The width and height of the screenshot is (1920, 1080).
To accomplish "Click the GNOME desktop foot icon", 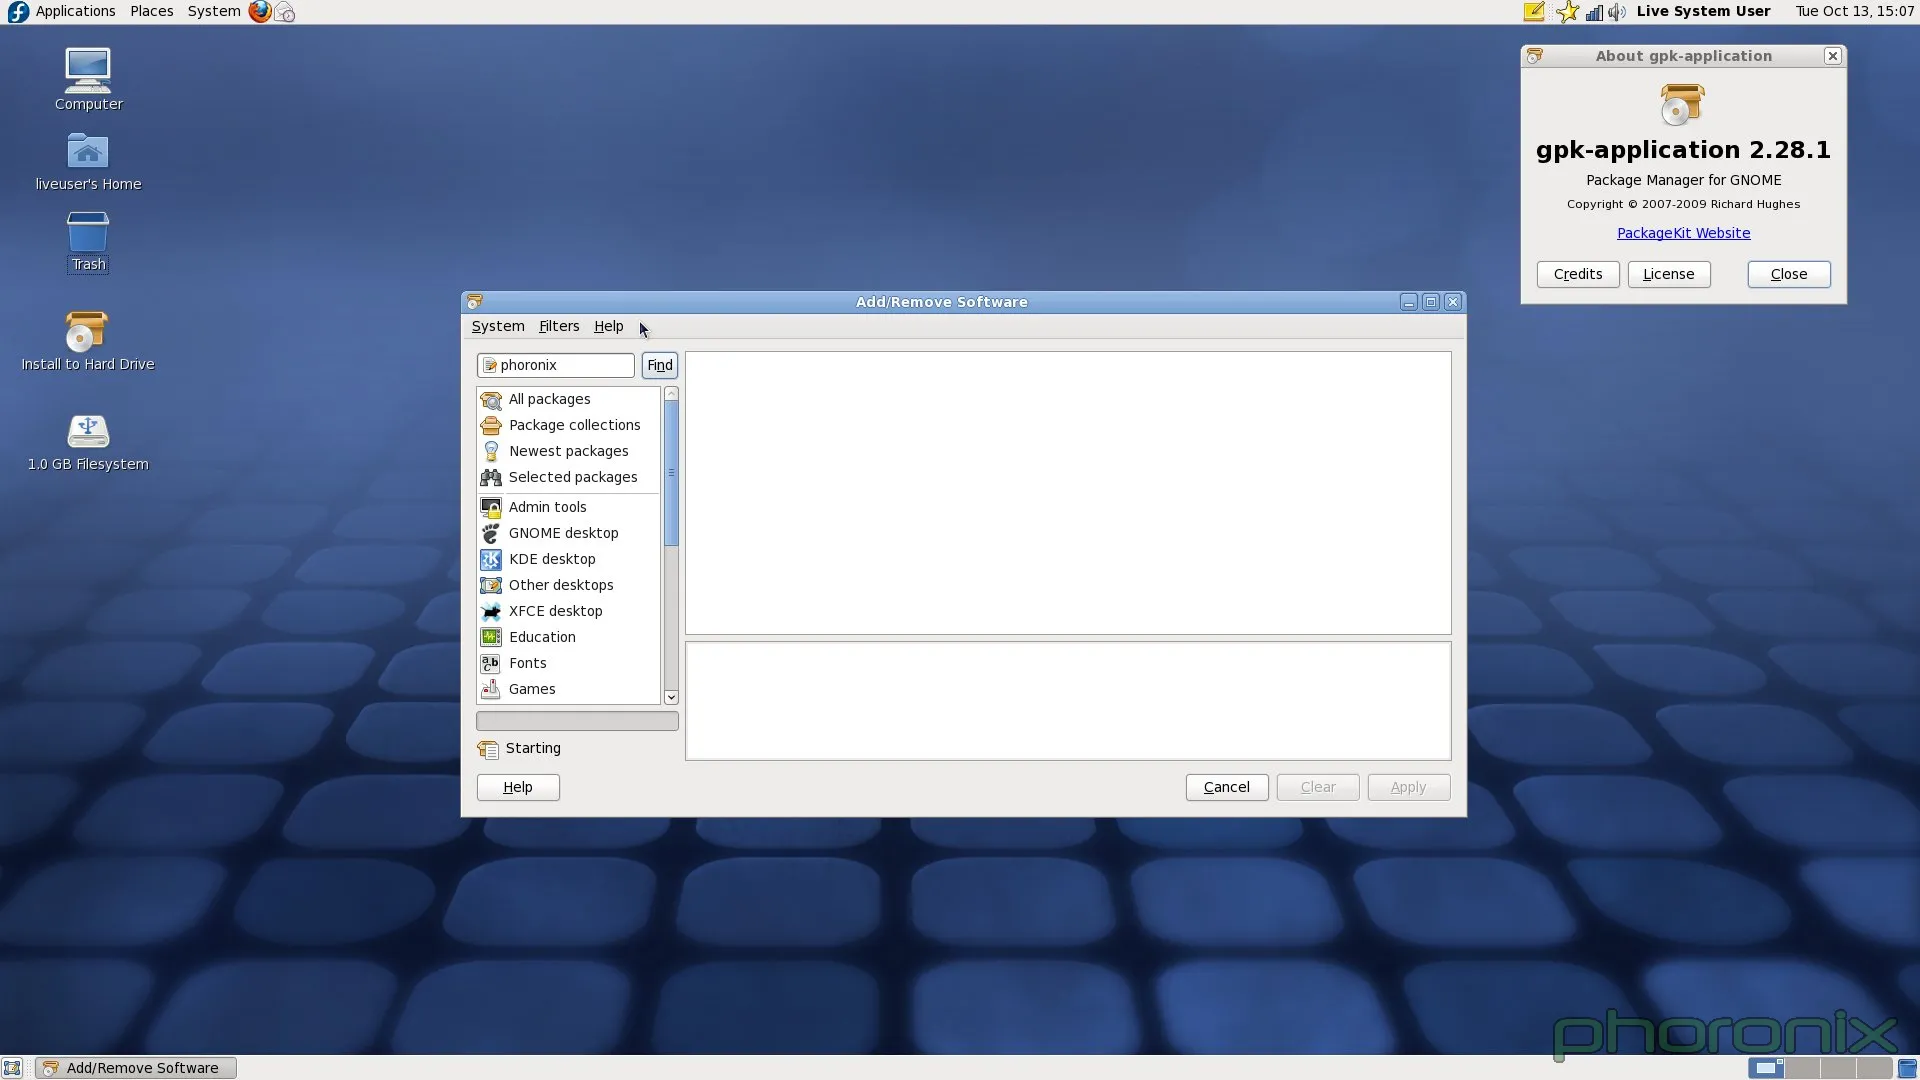I will point(491,534).
